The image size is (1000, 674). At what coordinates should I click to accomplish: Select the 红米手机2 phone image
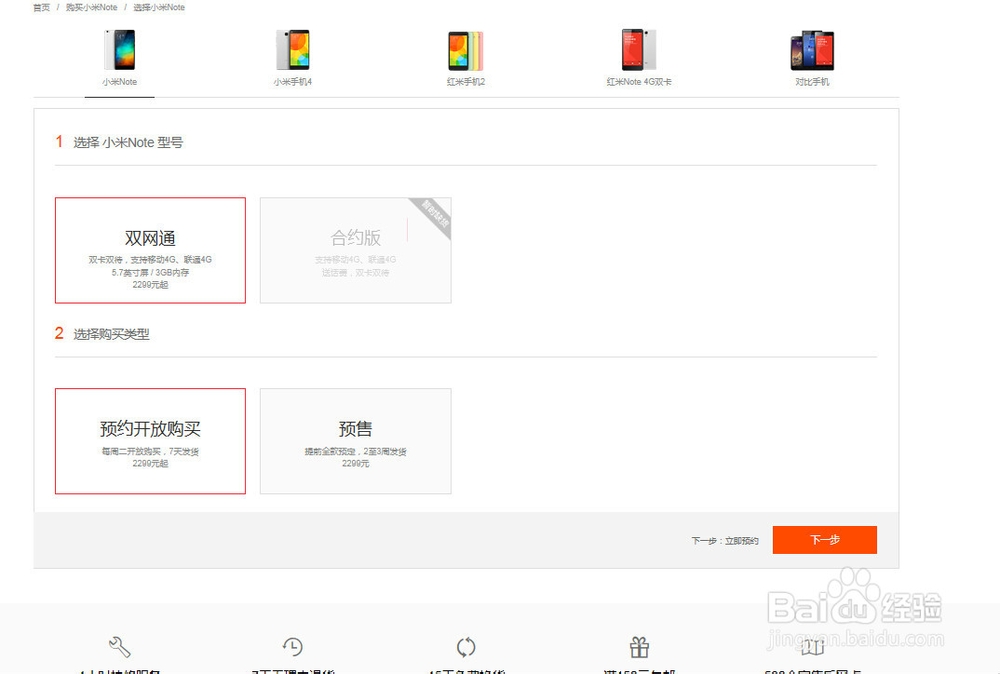point(466,50)
